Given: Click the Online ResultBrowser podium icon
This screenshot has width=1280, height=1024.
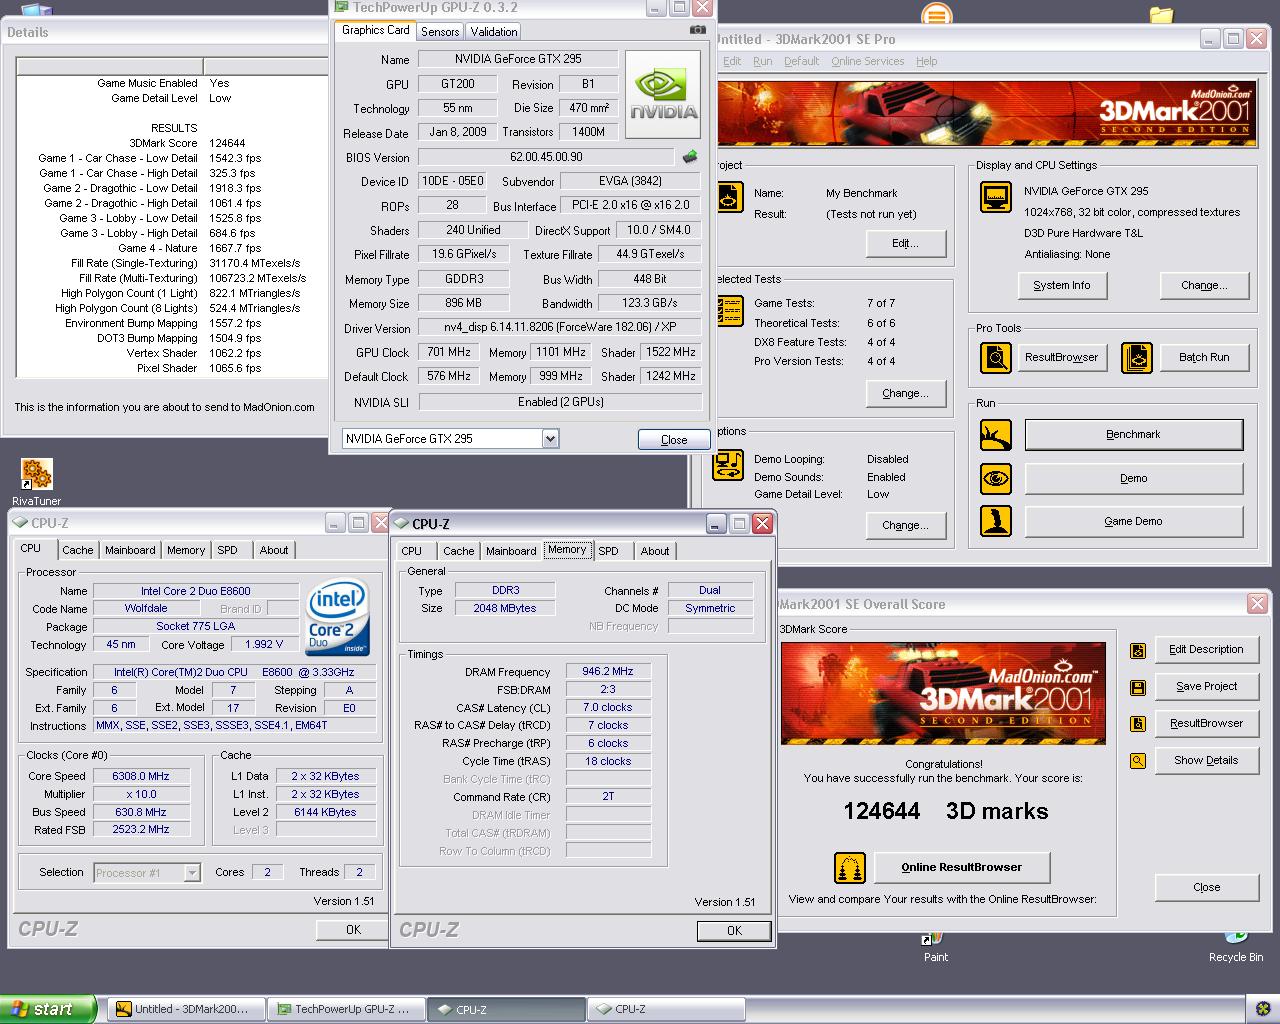Looking at the screenshot, I should pyautogui.click(x=849, y=868).
